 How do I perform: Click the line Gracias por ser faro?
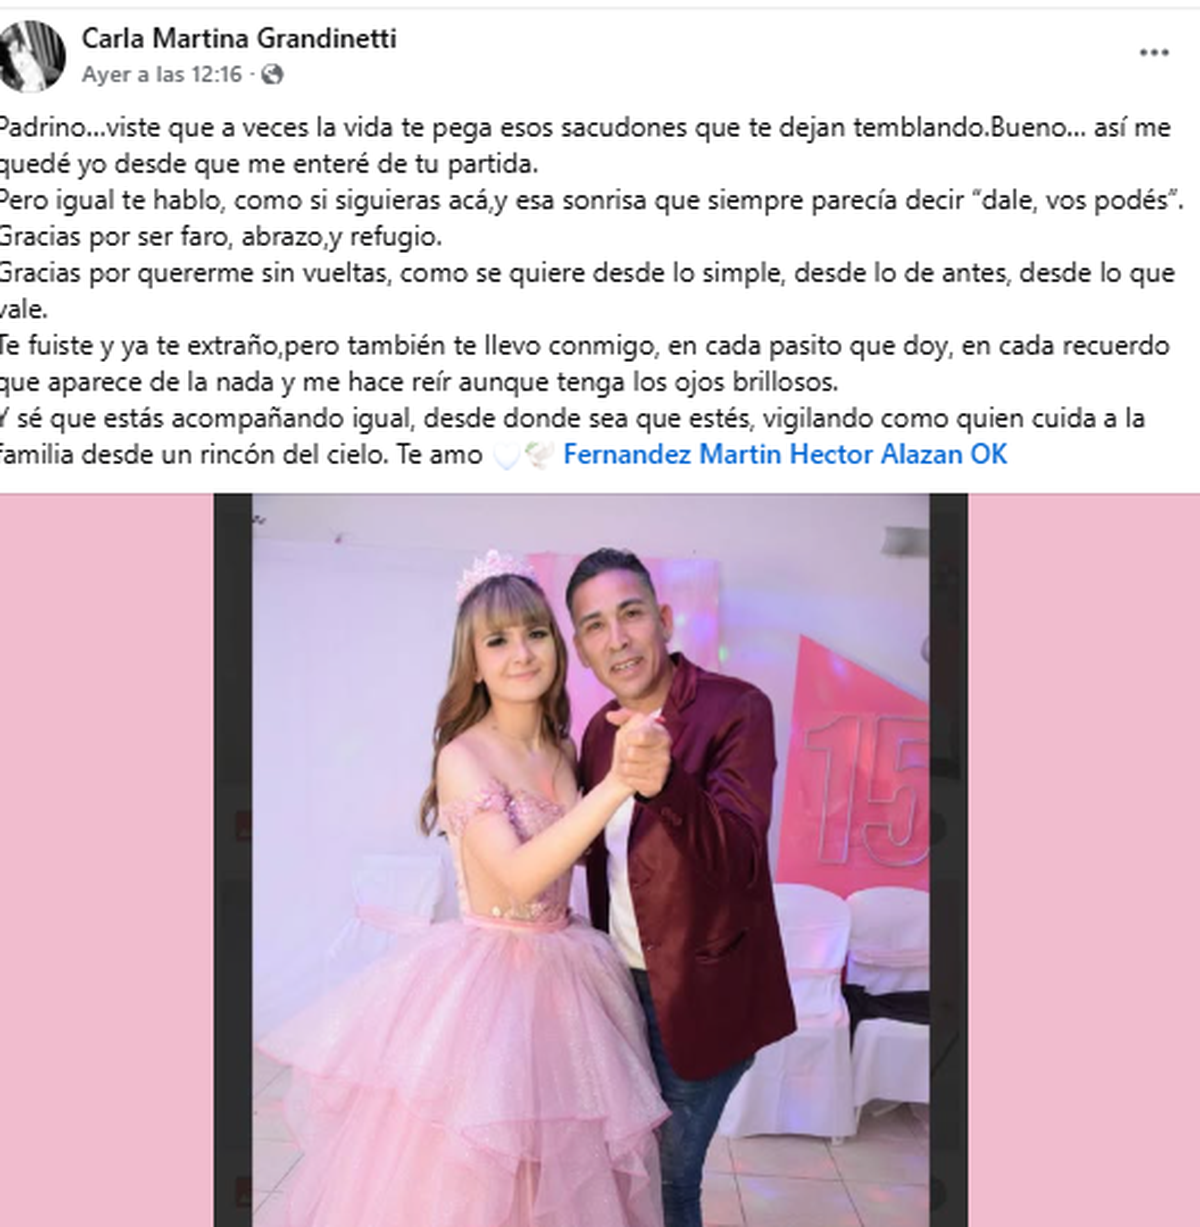pyautogui.click(x=220, y=237)
